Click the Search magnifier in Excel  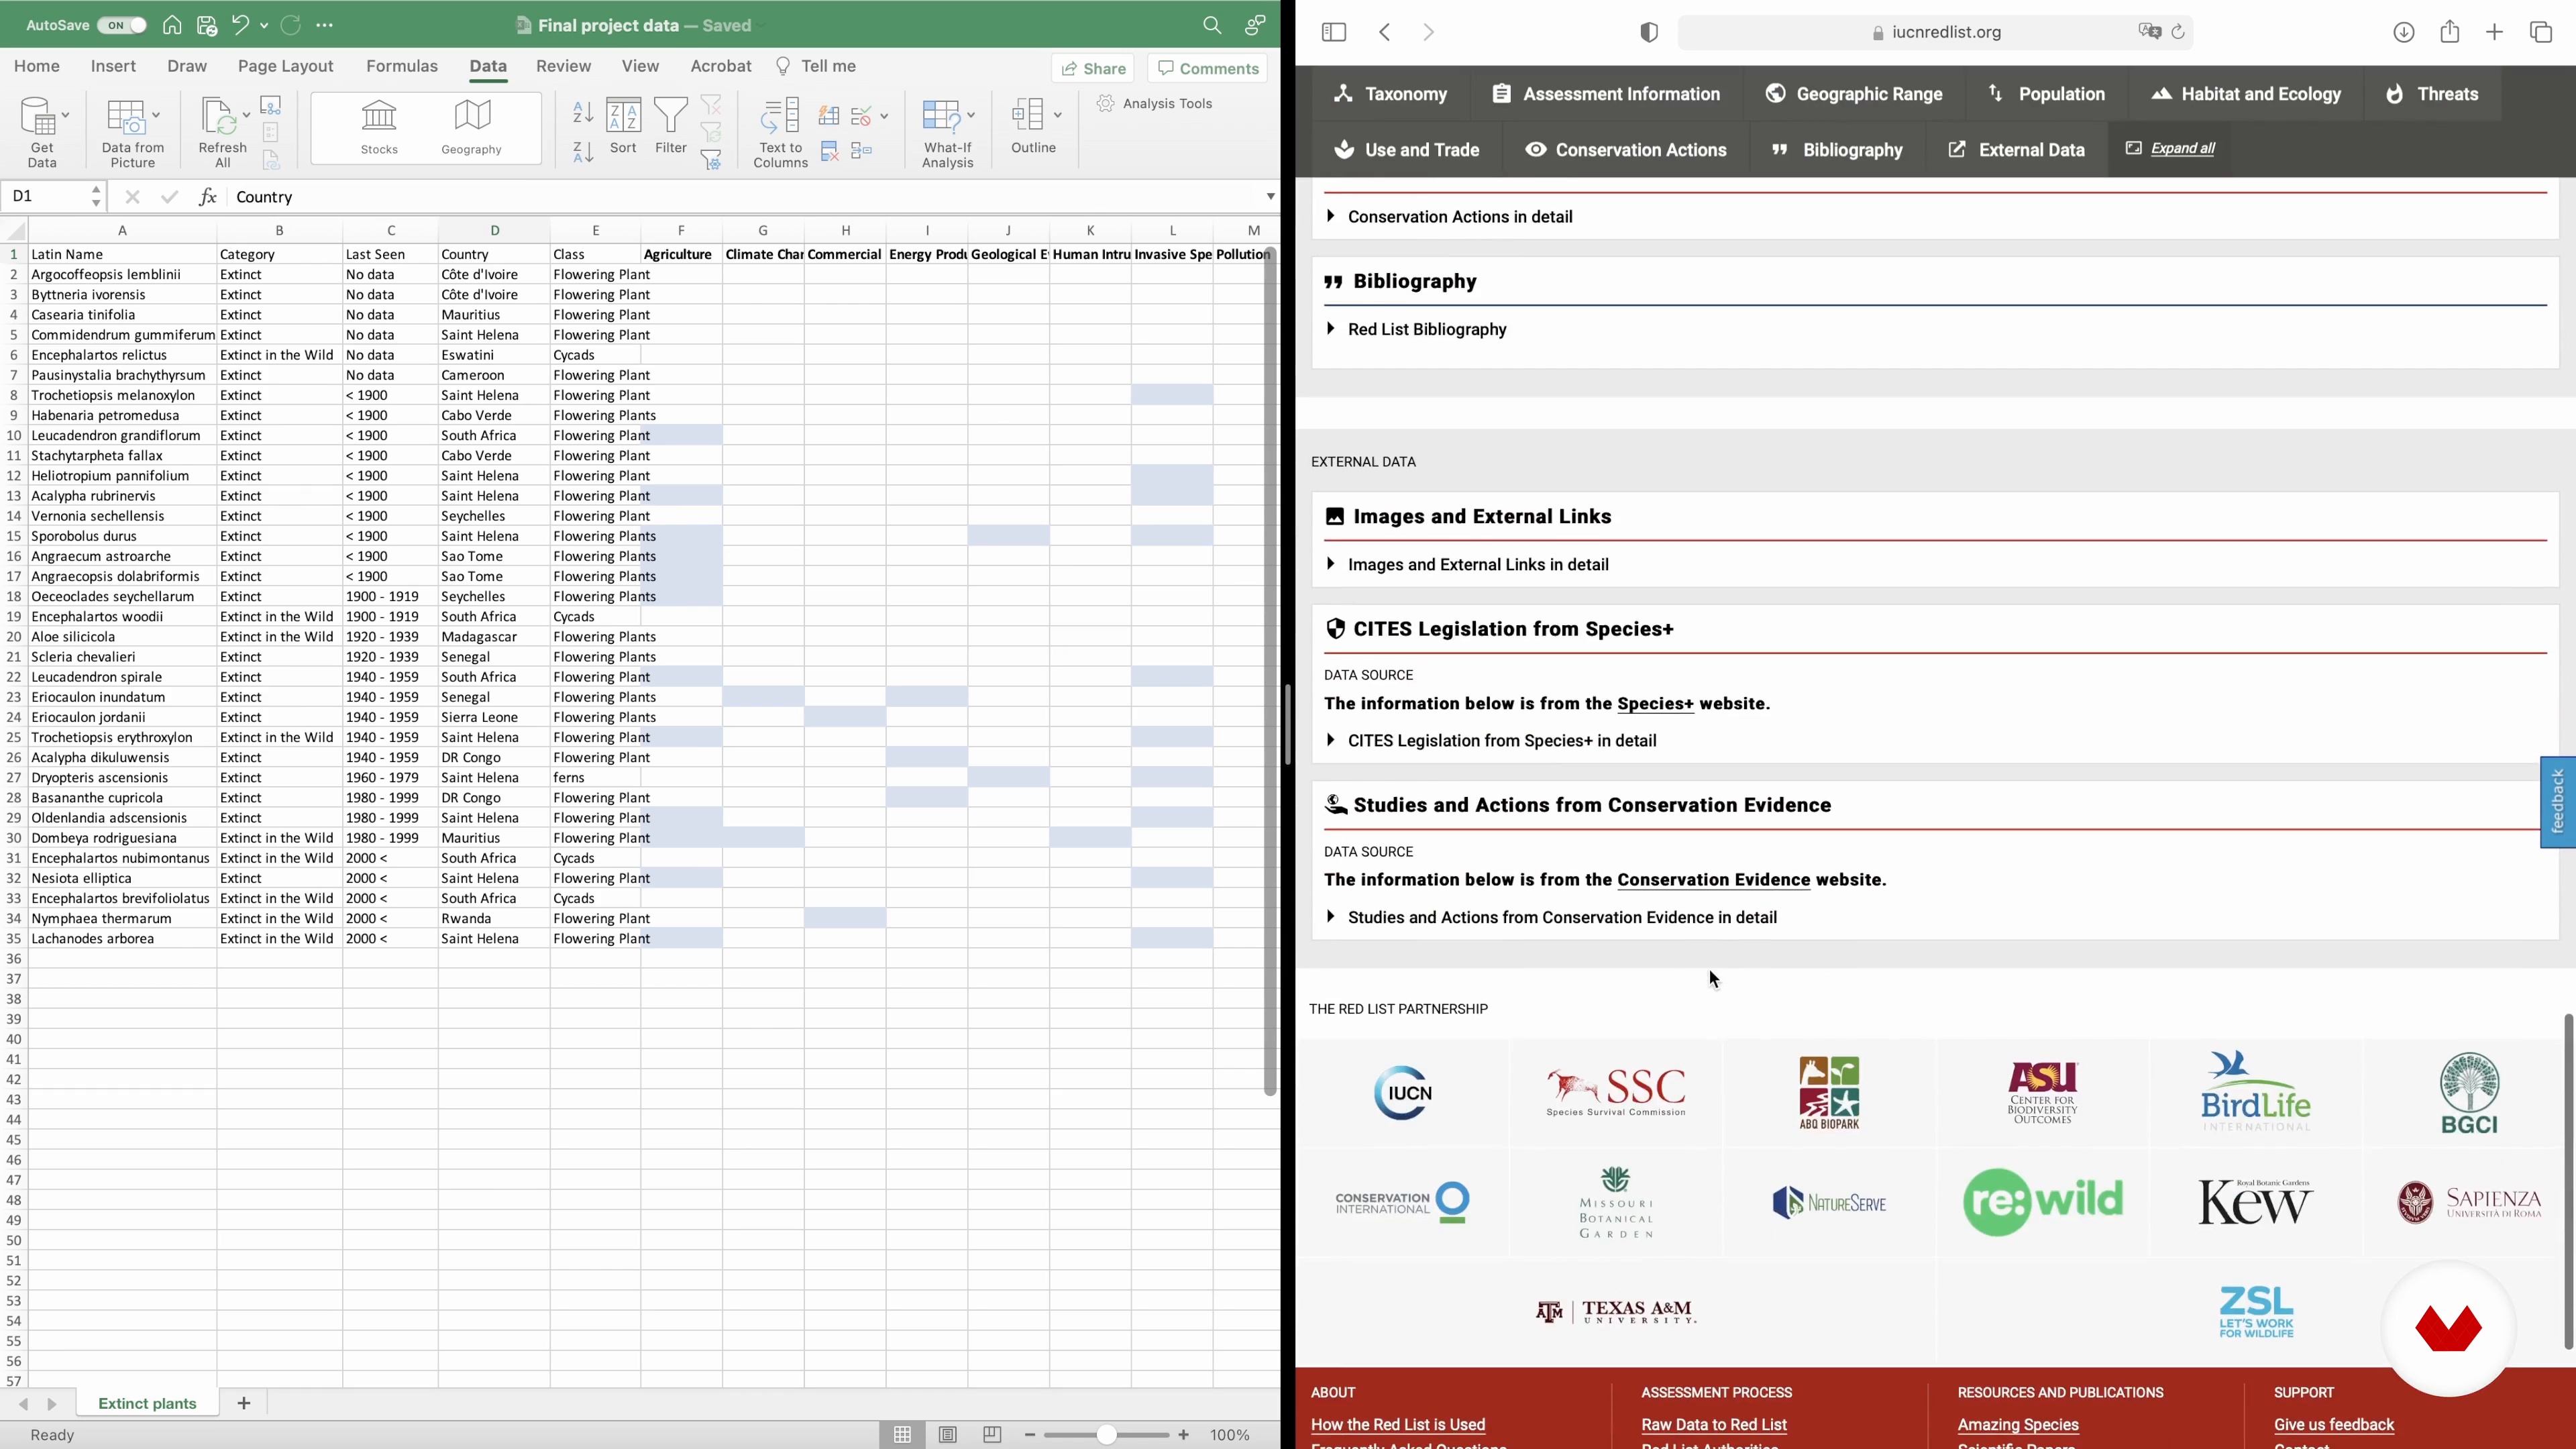pyautogui.click(x=1212, y=26)
